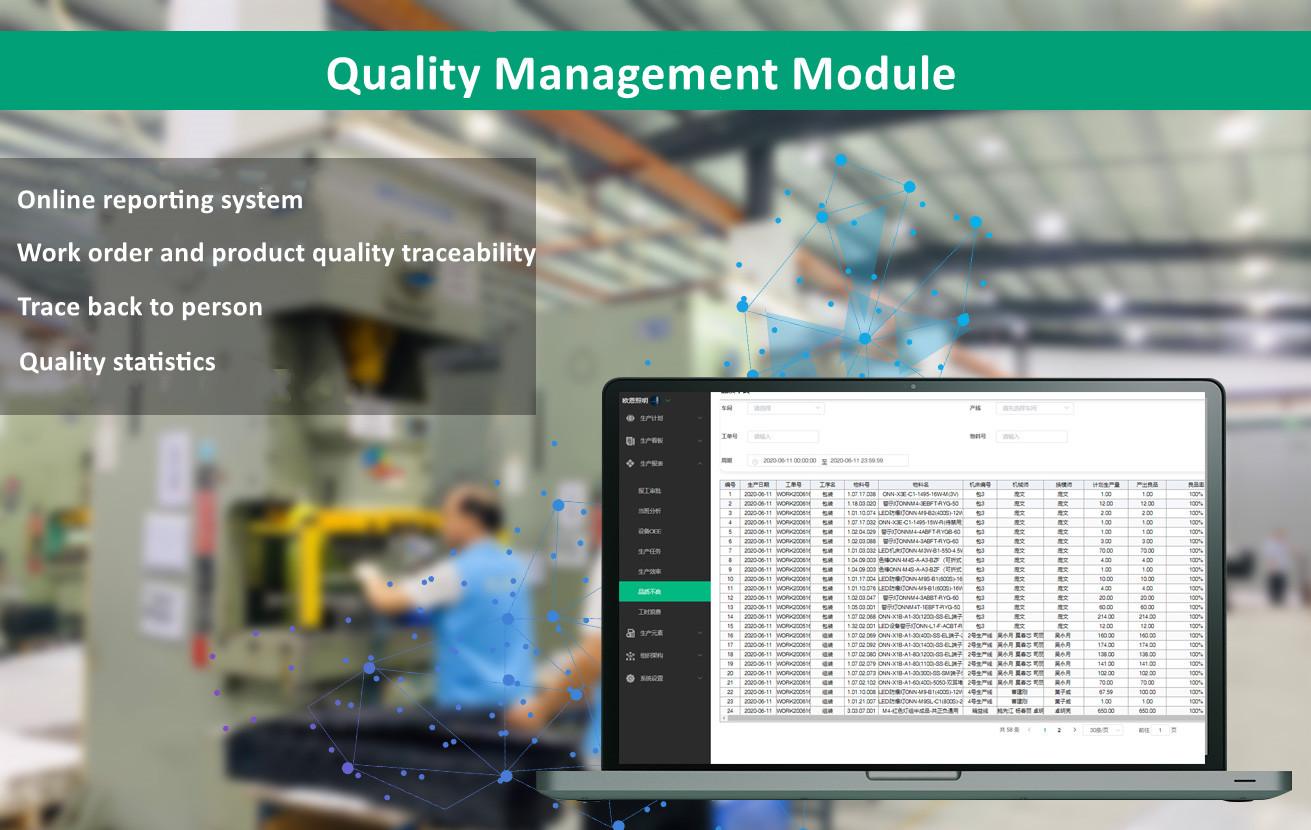1311x830 pixels.
Task: Open the 工时报表 submenu item
Action: click(649, 612)
